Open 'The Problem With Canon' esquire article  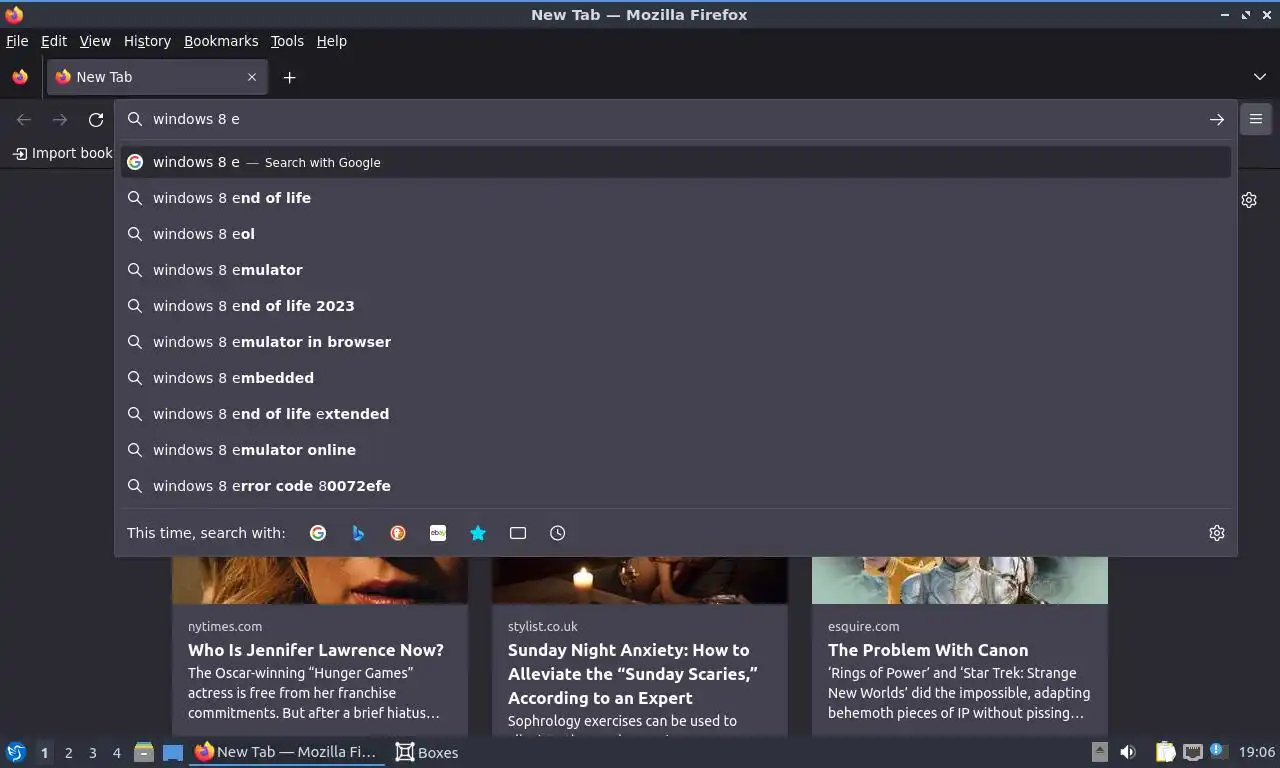coord(928,650)
